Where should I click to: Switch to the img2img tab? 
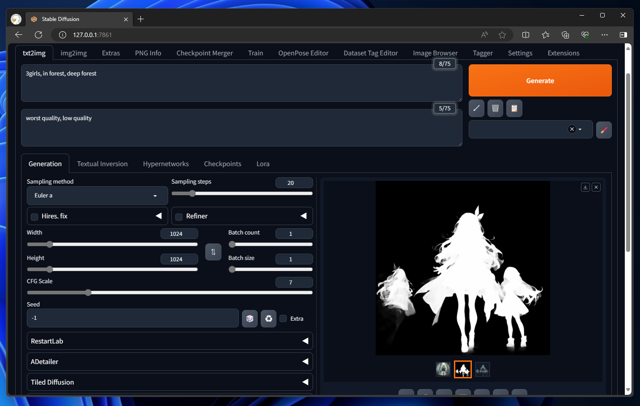pos(73,53)
